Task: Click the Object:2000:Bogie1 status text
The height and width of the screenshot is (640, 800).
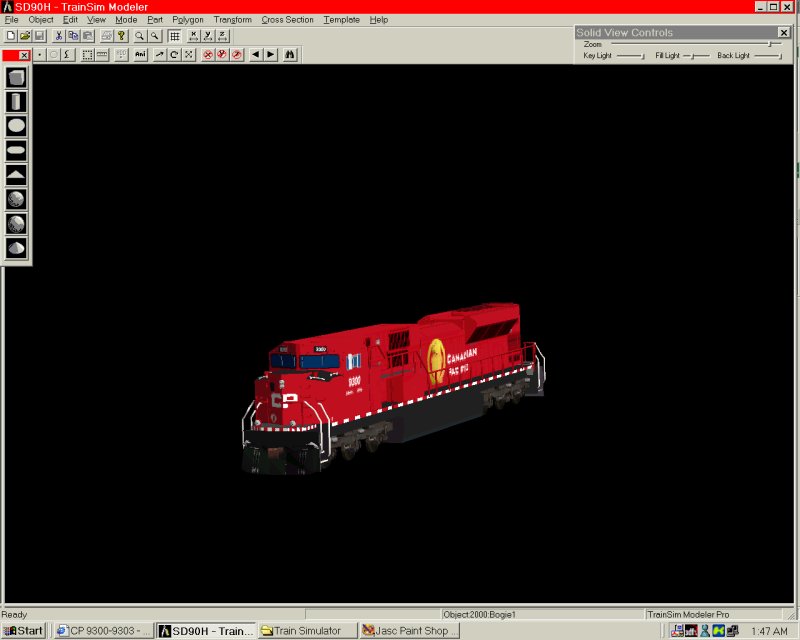Action: [480, 614]
